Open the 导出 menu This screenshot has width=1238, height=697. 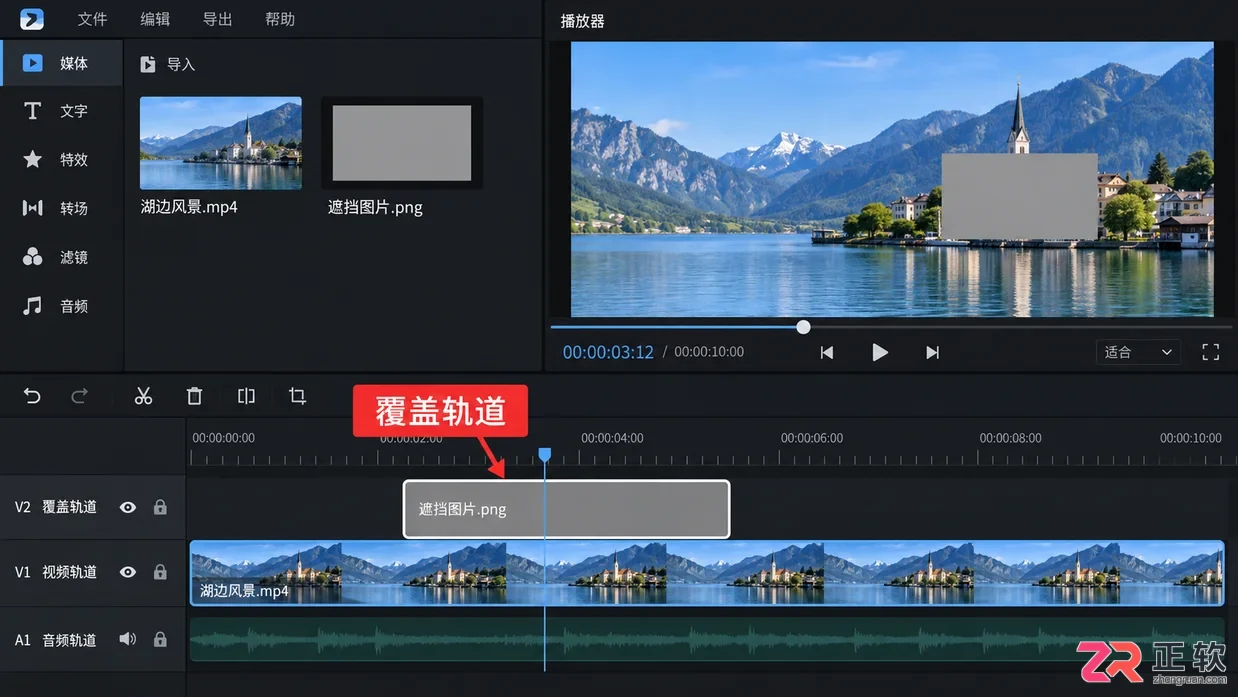pyautogui.click(x=217, y=19)
